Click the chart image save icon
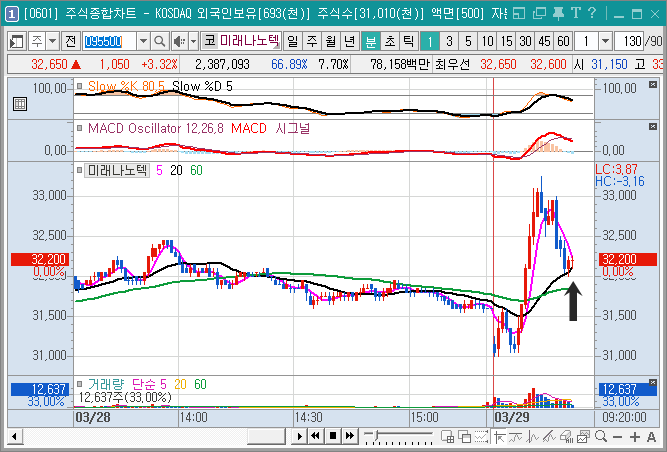The width and height of the screenshot is (667, 452). [x=583, y=437]
